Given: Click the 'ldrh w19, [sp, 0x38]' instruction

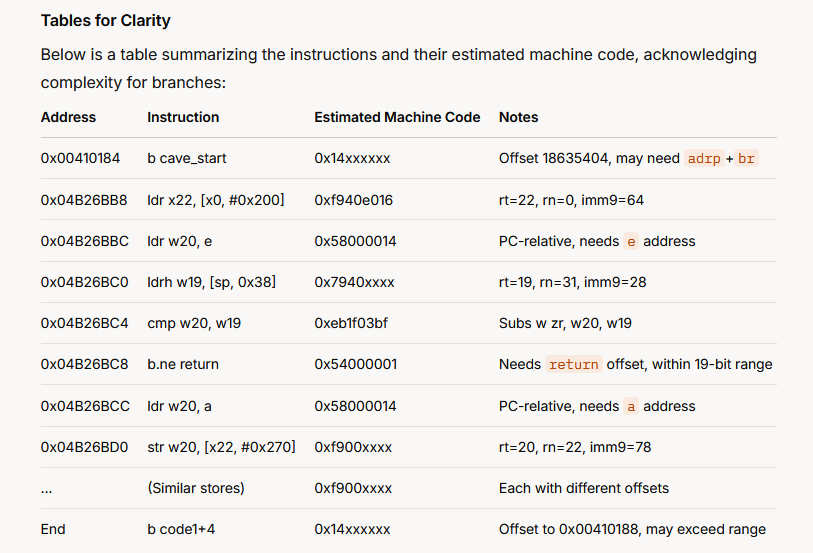Looking at the screenshot, I should click(212, 282).
